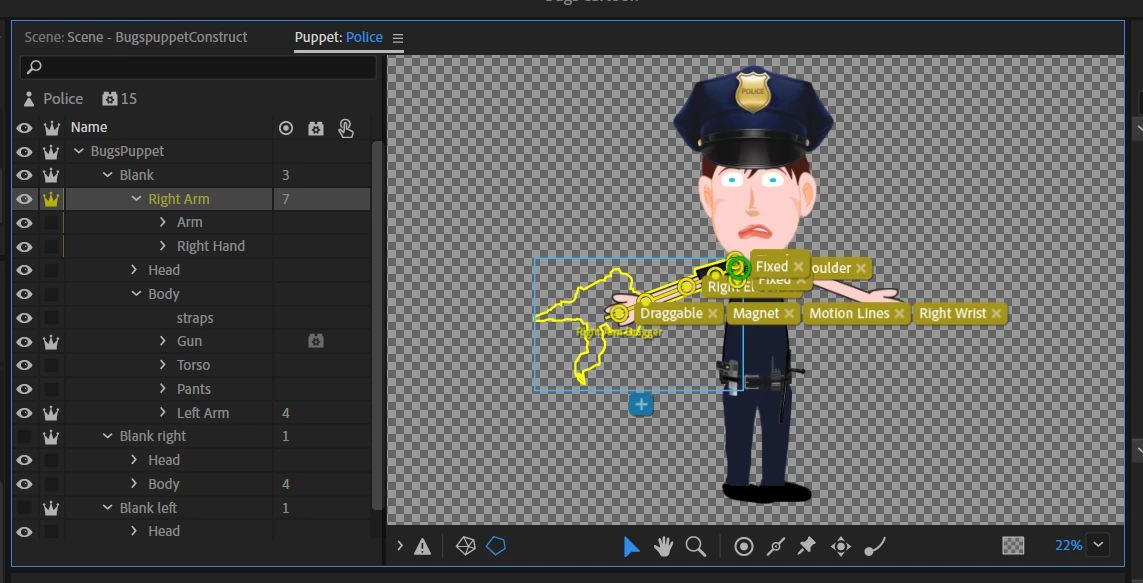
Task: Toggle the checkerboard transparency background
Action: 1013,545
